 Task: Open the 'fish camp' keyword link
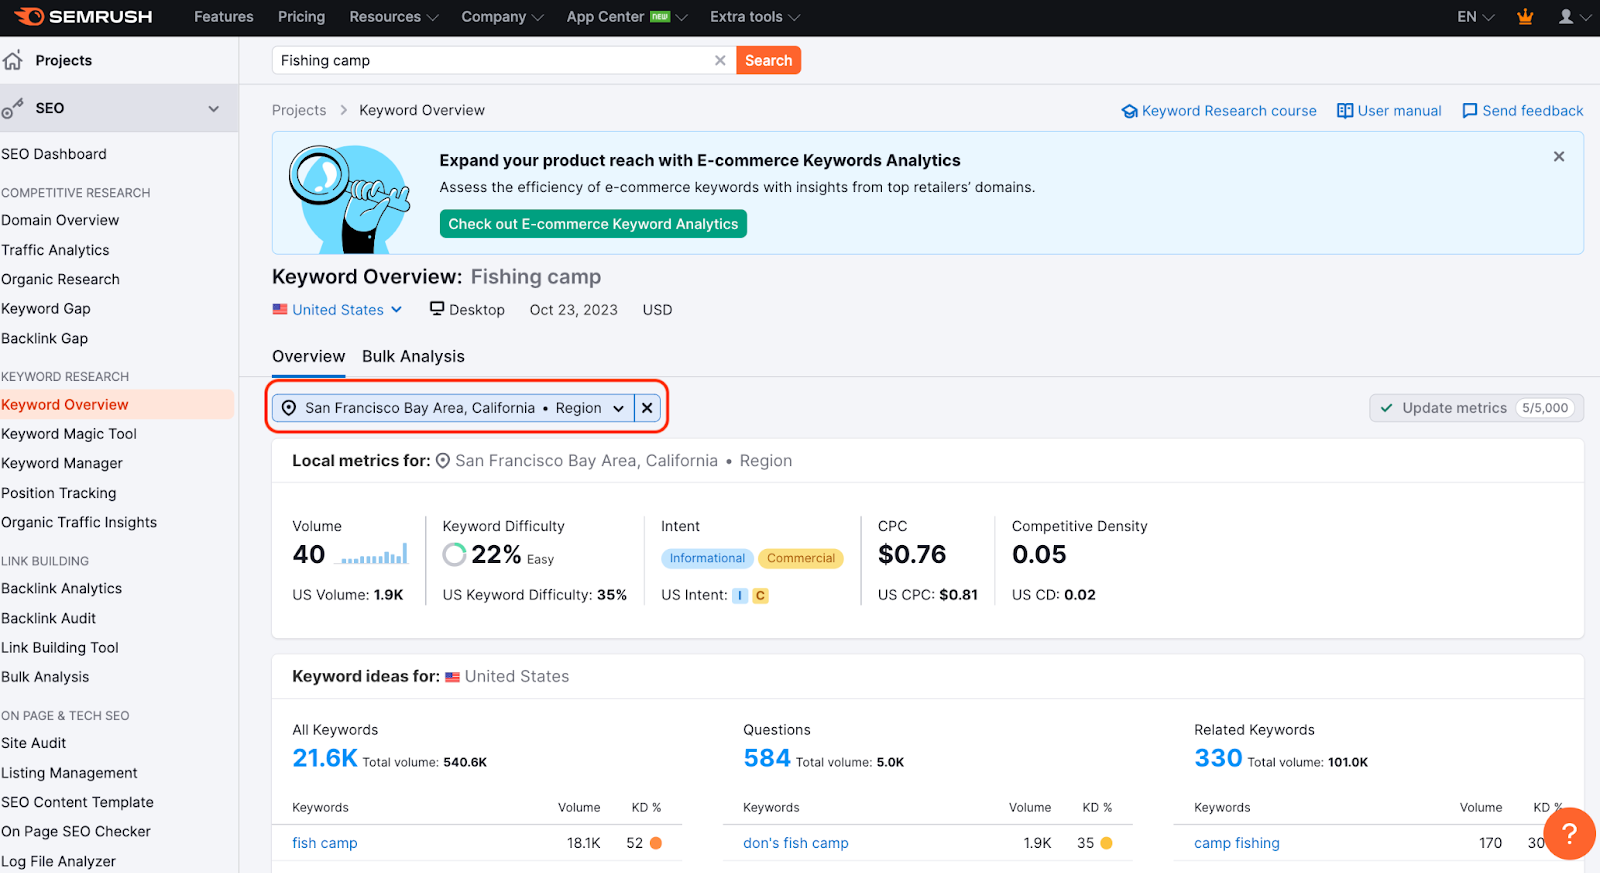324,843
